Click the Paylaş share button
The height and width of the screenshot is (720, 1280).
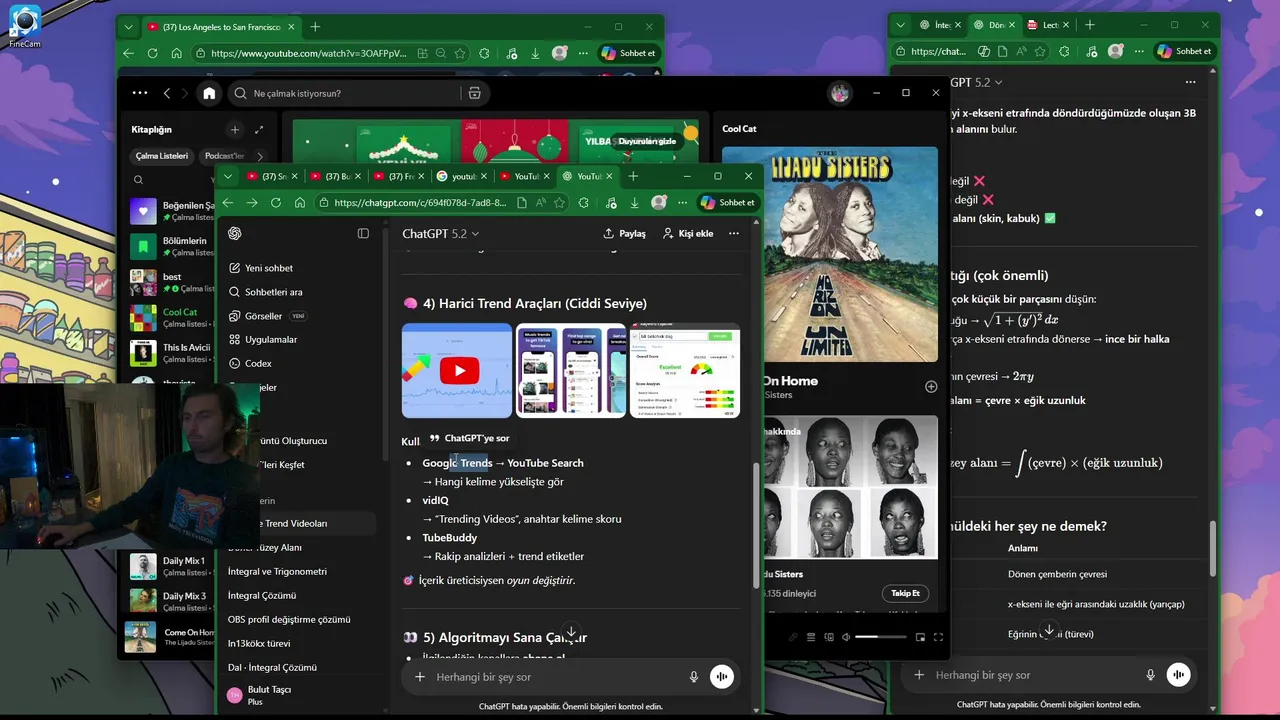(x=624, y=233)
